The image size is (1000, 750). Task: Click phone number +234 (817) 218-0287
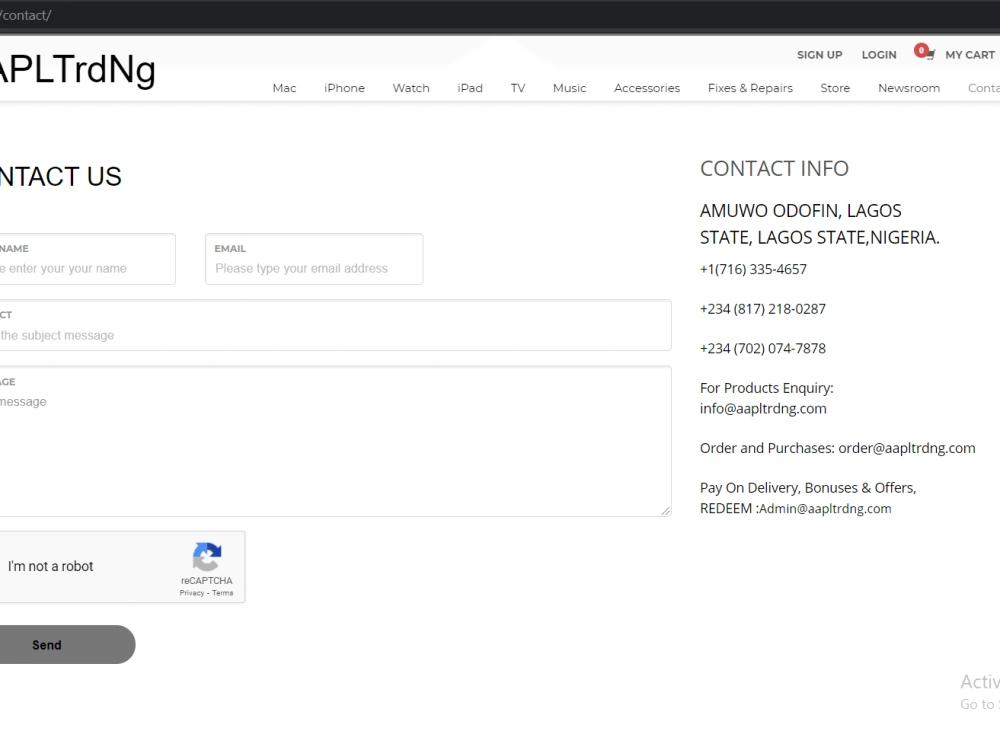click(x=763, y=309)
